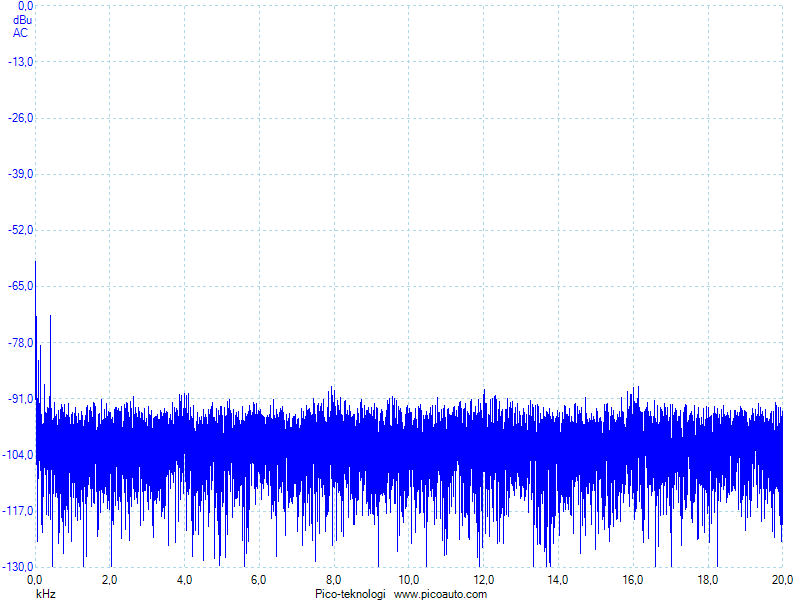This screenshot has height=600, width=800.
Task: Click the 10,0 frequency axis label
Action: click(409, 580)
